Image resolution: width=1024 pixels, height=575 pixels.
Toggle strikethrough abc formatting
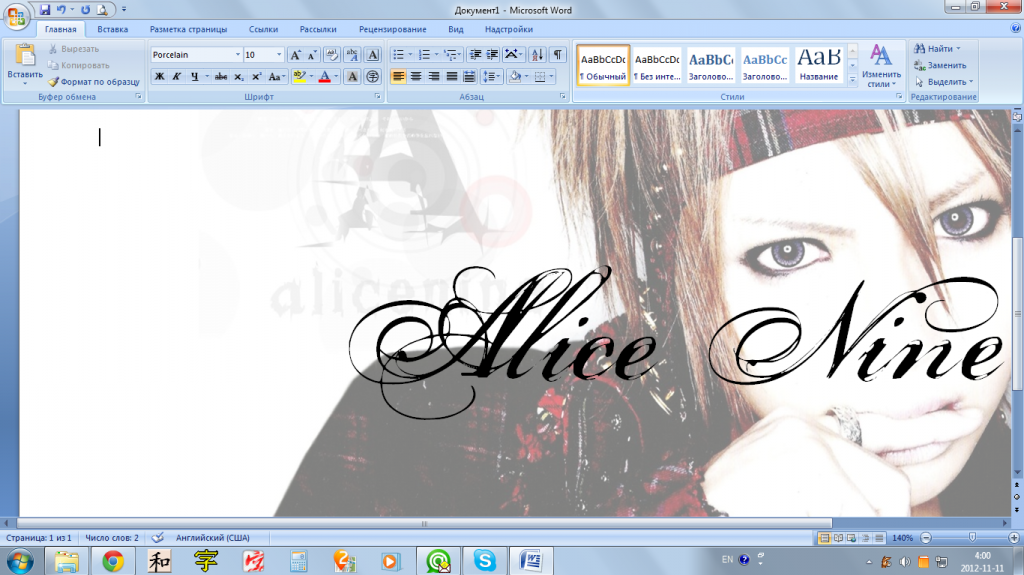point(221,76)
